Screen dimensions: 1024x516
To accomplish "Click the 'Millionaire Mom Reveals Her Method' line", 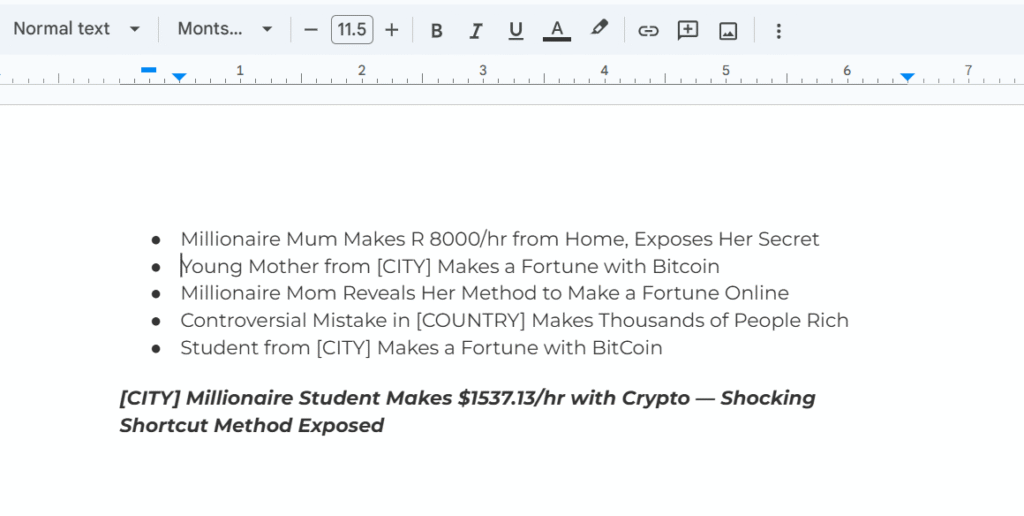I will [485, 293].
